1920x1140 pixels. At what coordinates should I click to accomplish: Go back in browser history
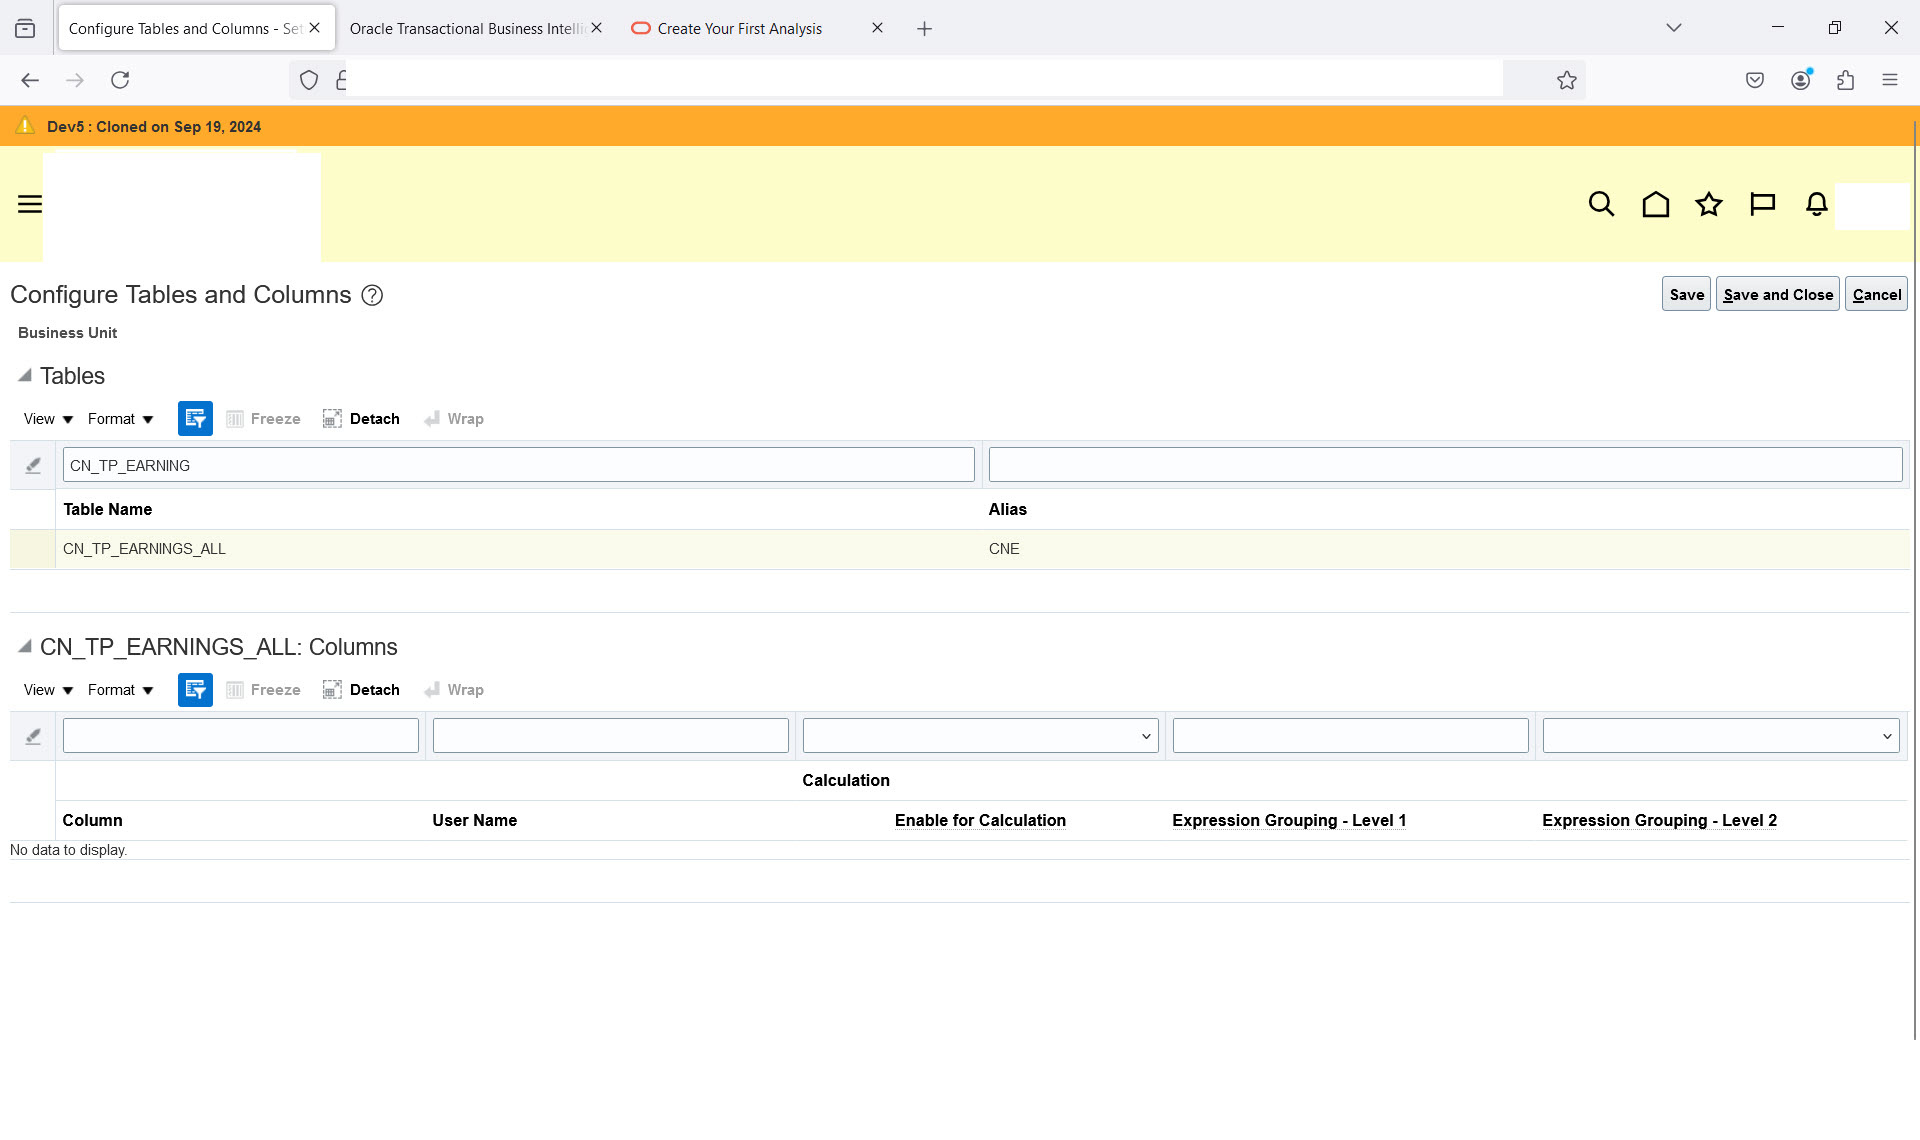[30, 80]
